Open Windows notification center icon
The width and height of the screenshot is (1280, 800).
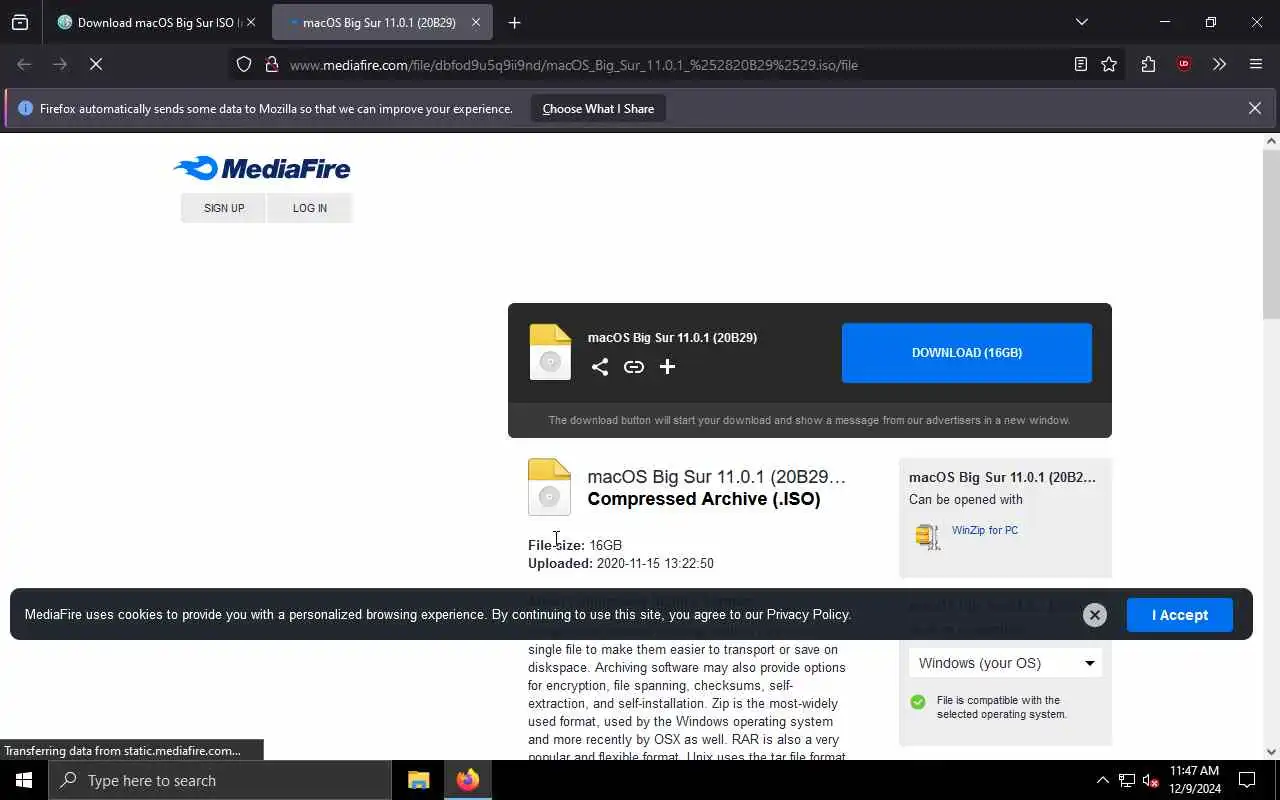1248,780
